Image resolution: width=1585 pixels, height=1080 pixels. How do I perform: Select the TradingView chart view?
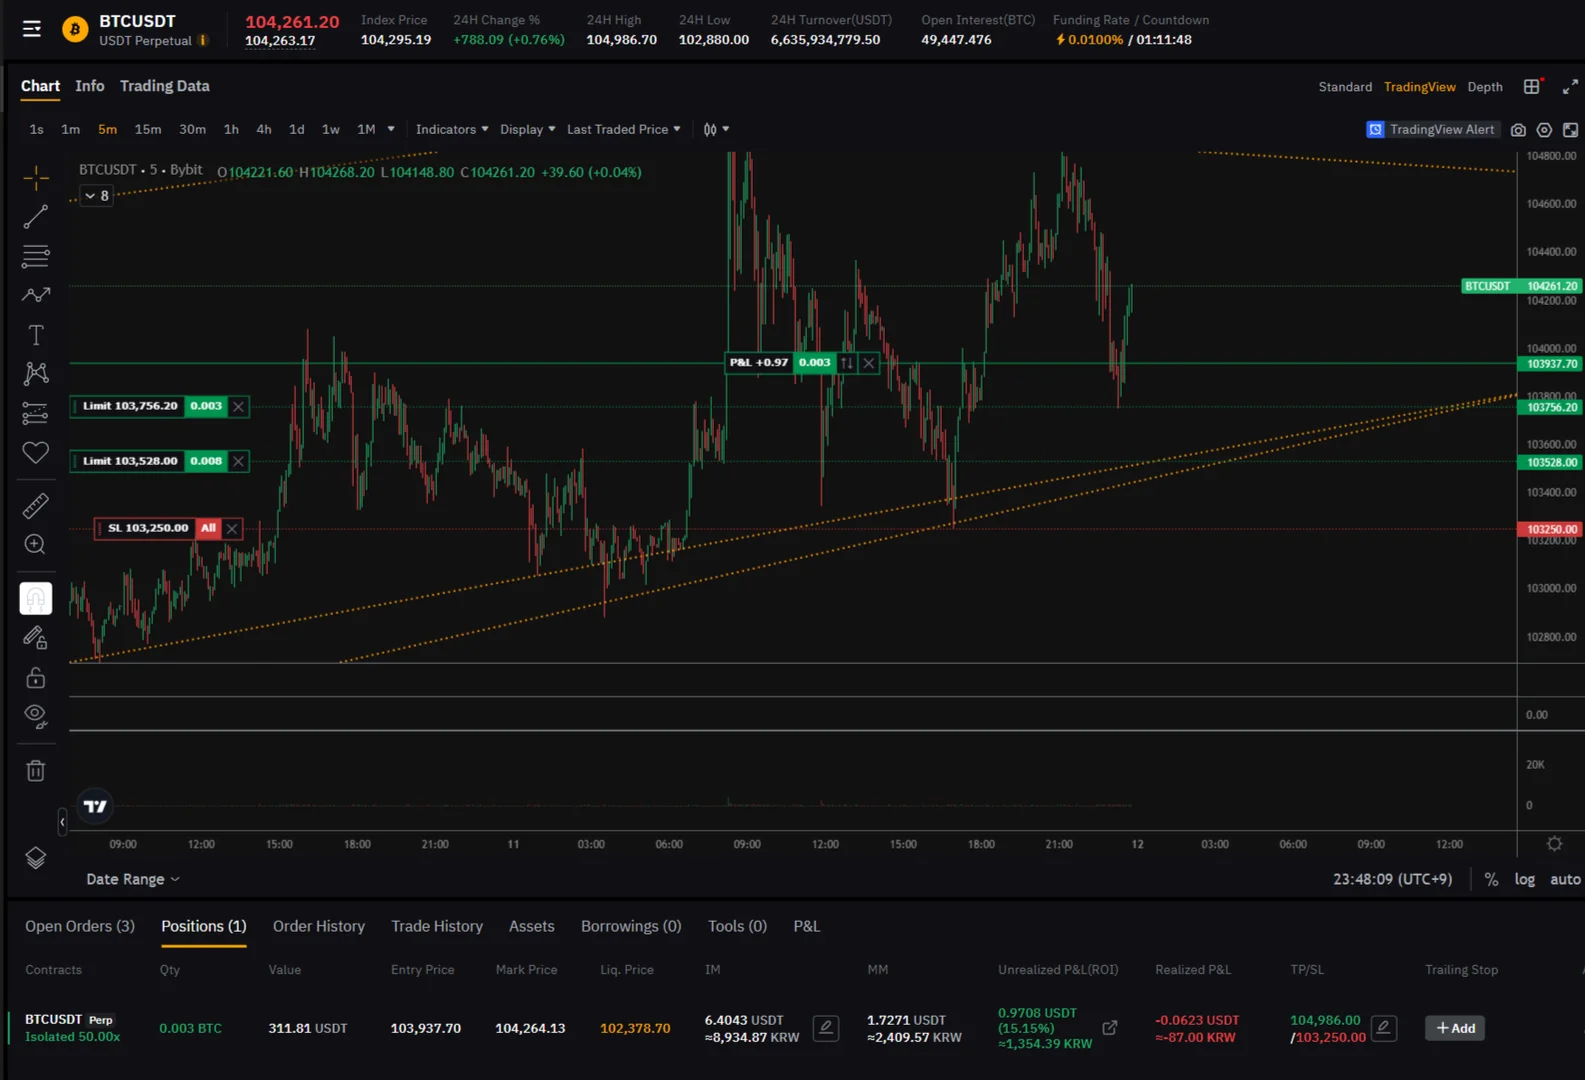coord(1419,87)
